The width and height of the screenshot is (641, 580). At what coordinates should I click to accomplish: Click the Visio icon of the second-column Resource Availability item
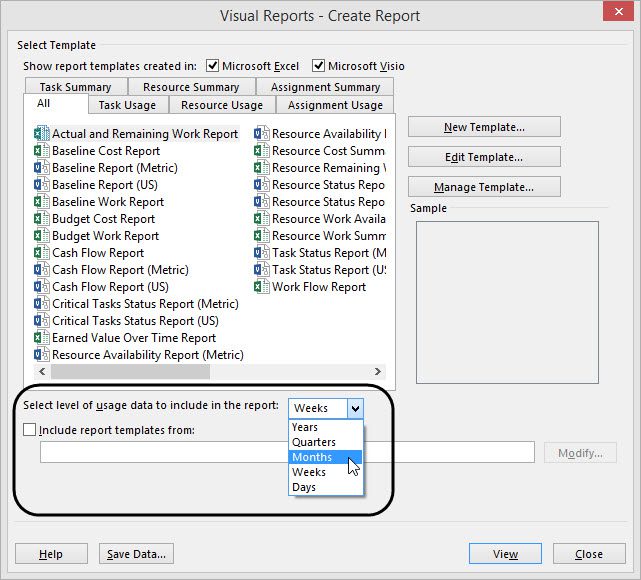[x=262, y=134]
